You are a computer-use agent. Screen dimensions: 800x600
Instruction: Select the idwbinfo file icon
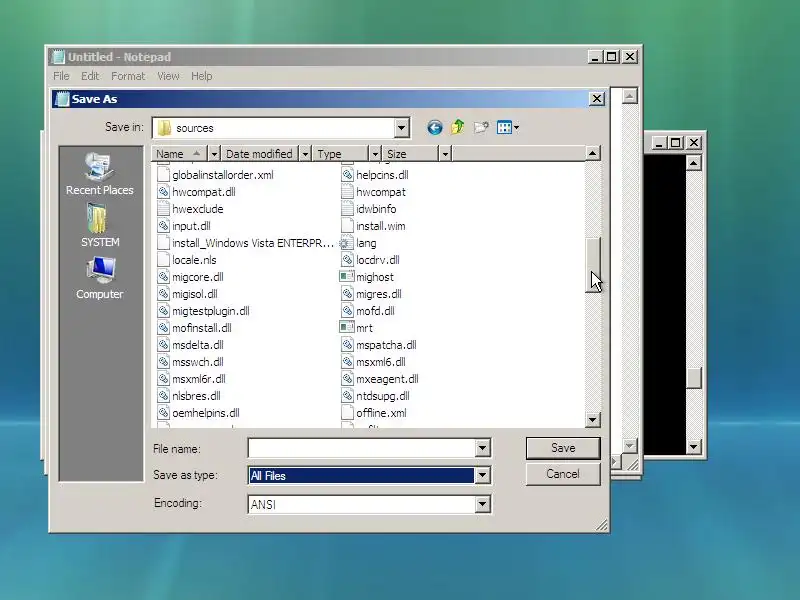coord(347,209)
